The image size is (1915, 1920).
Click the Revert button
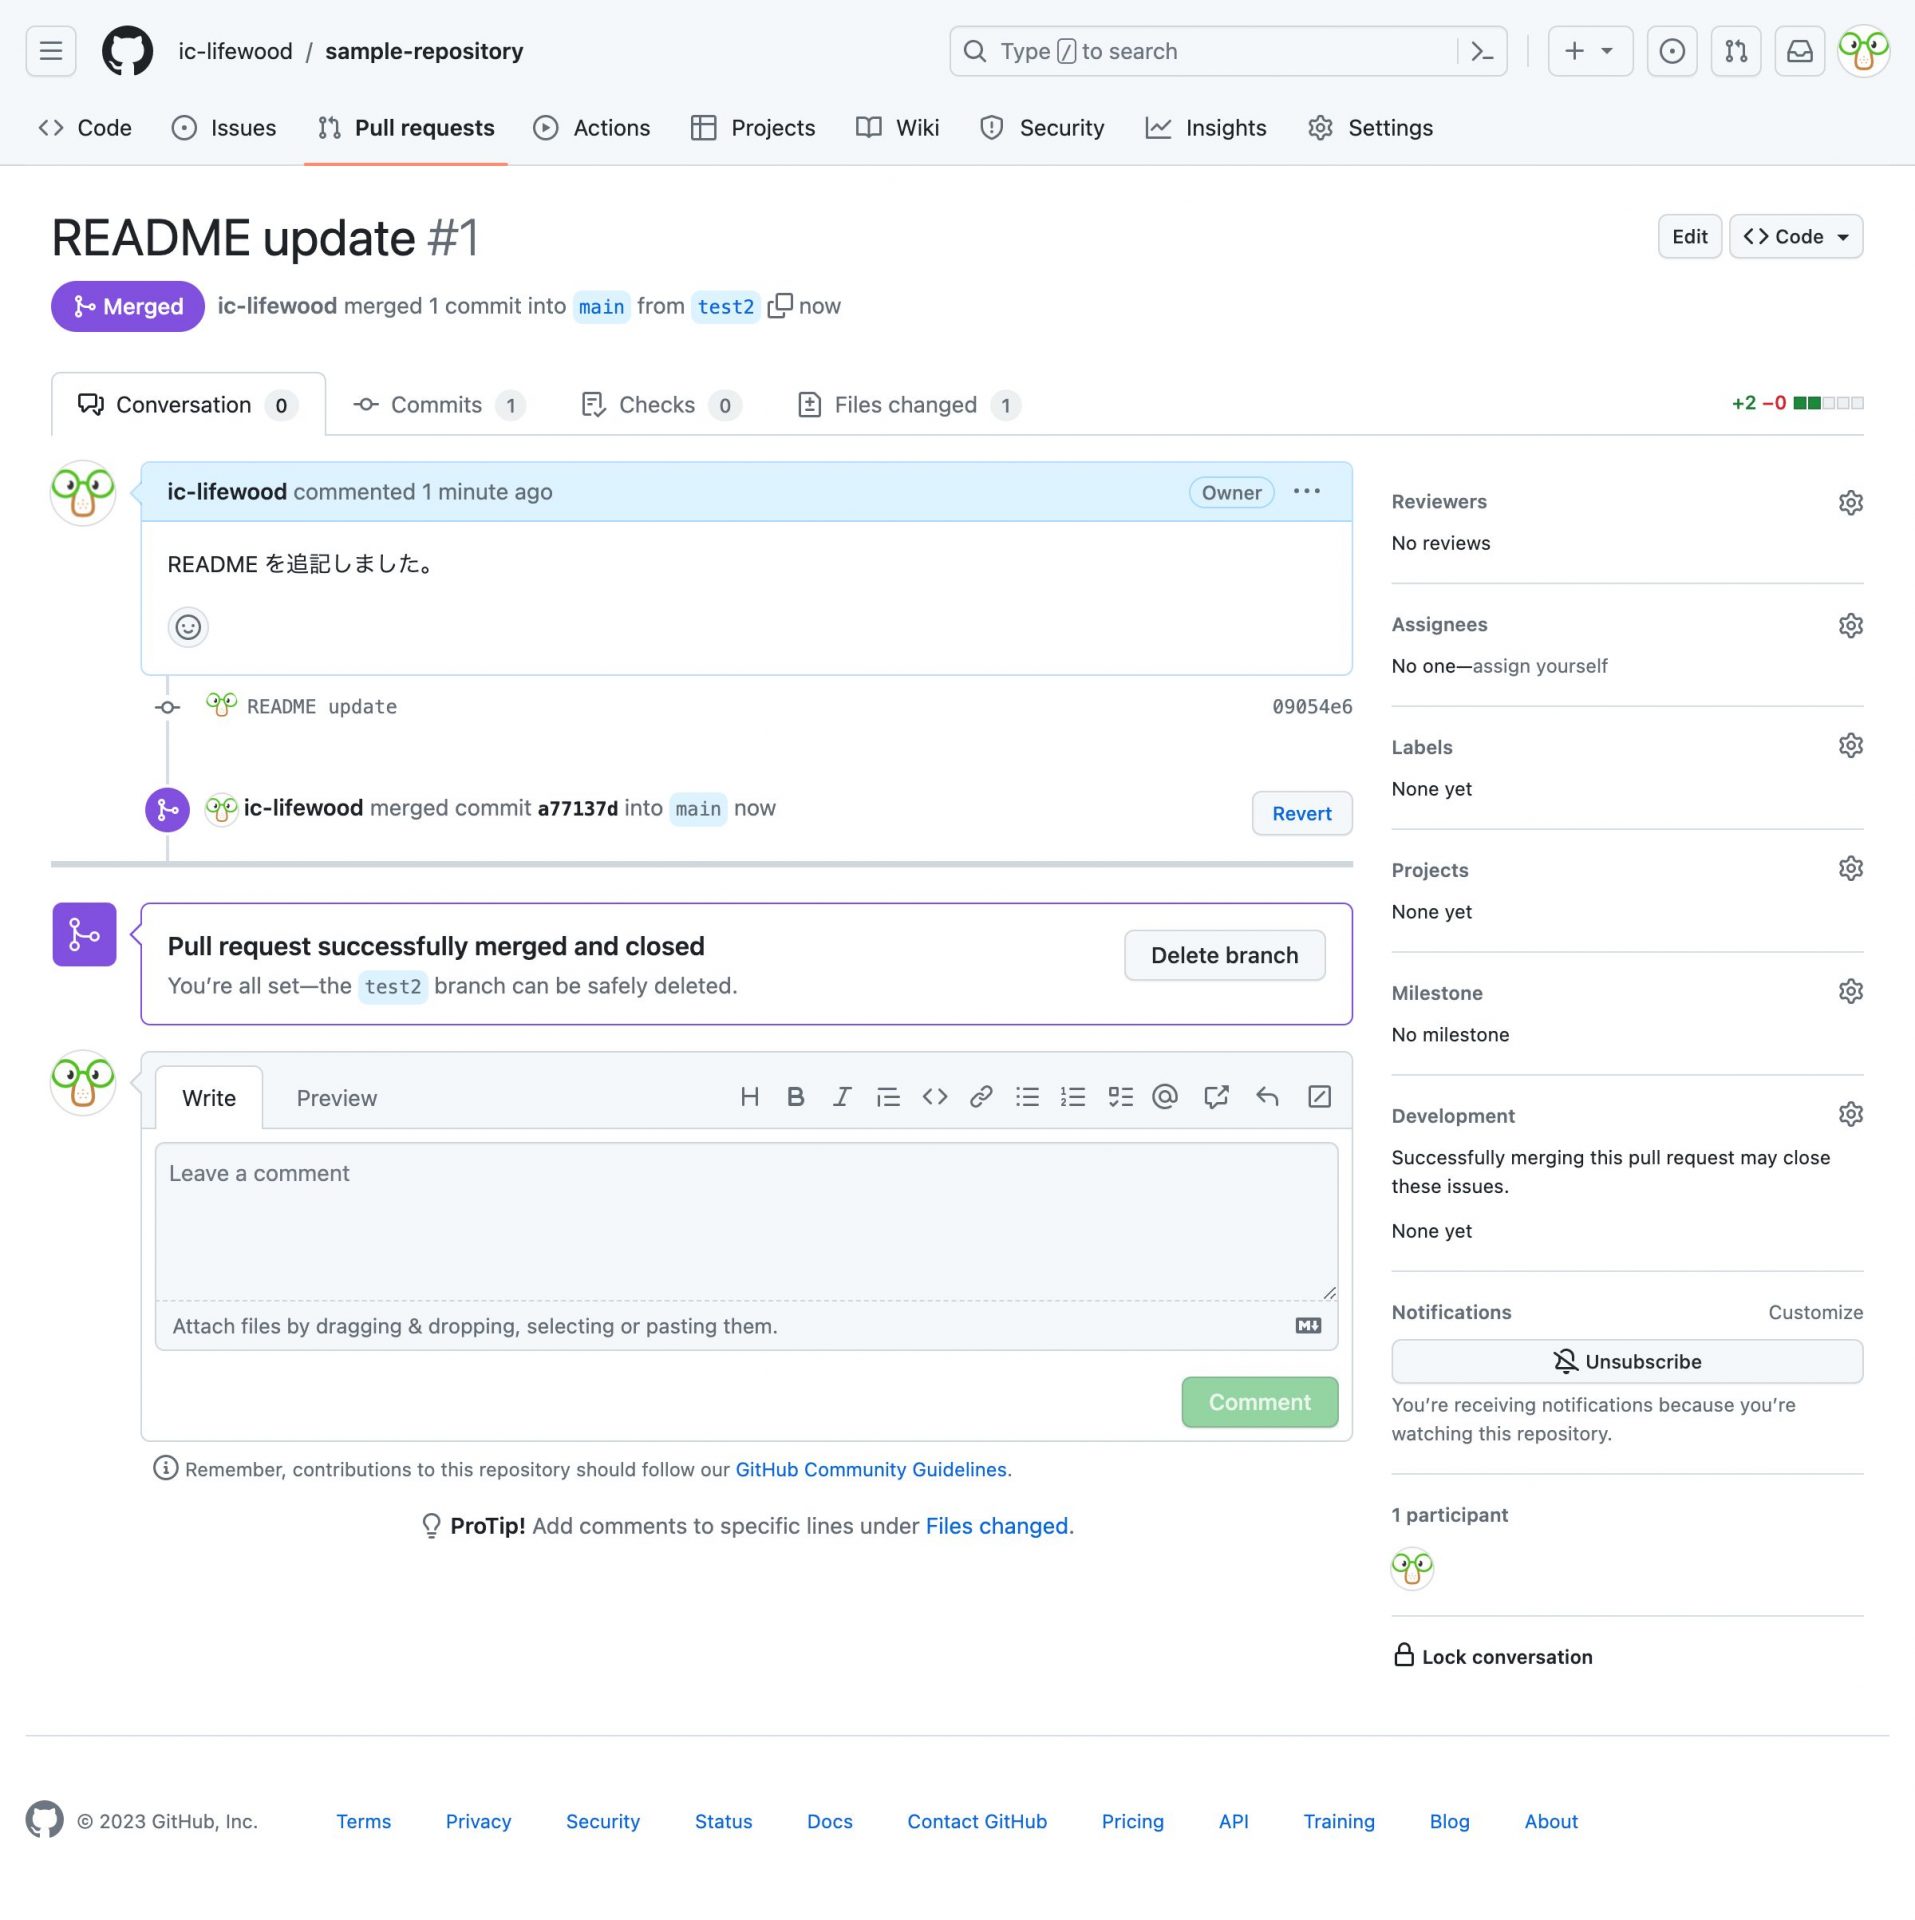click(x=1301, y=813)
